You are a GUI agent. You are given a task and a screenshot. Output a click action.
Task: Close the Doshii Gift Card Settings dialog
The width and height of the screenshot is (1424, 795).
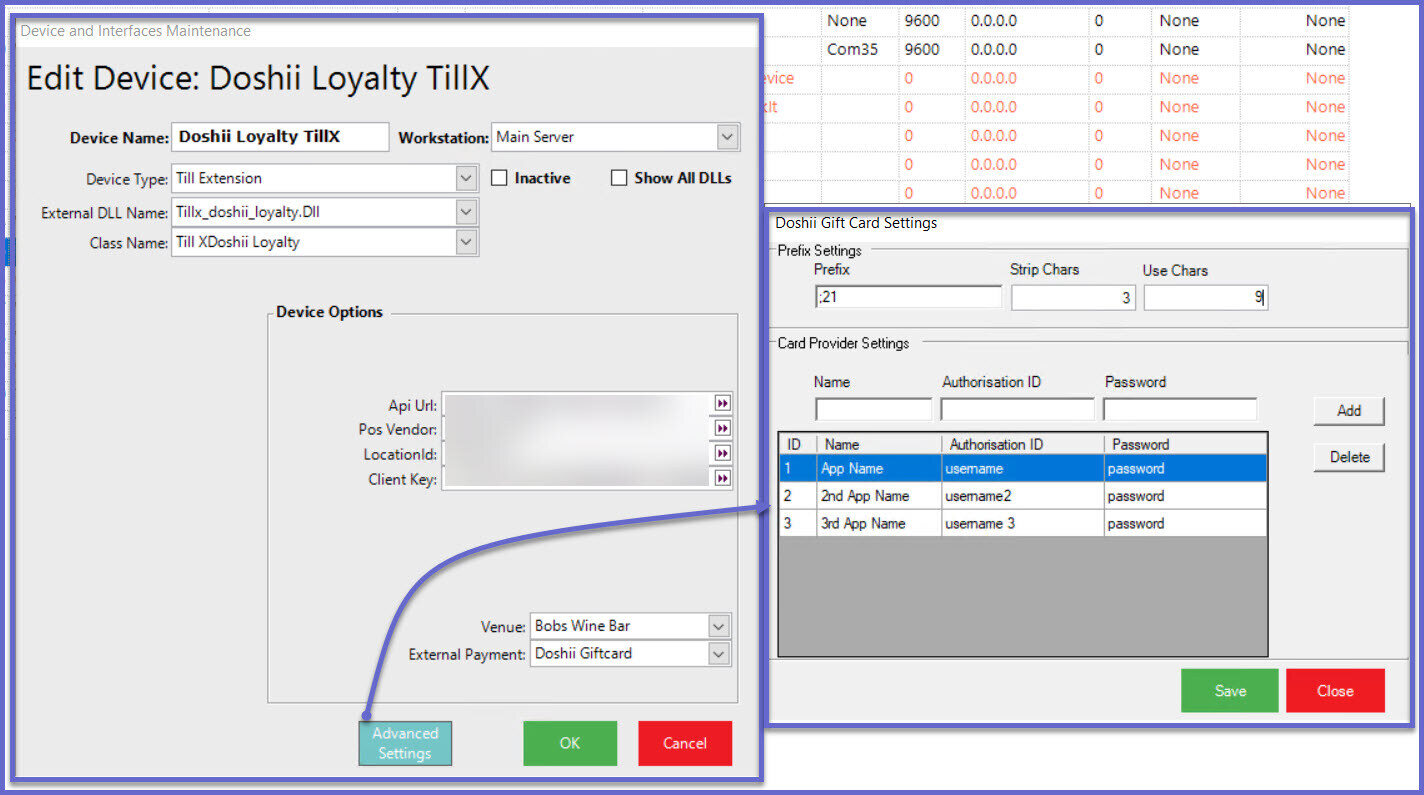(1335, 691)
